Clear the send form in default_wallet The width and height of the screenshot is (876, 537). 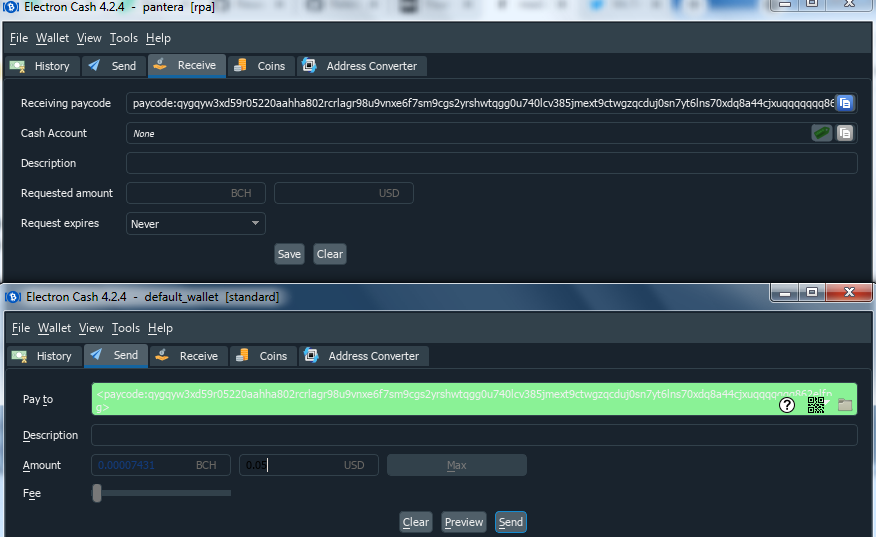coord(416,522)
